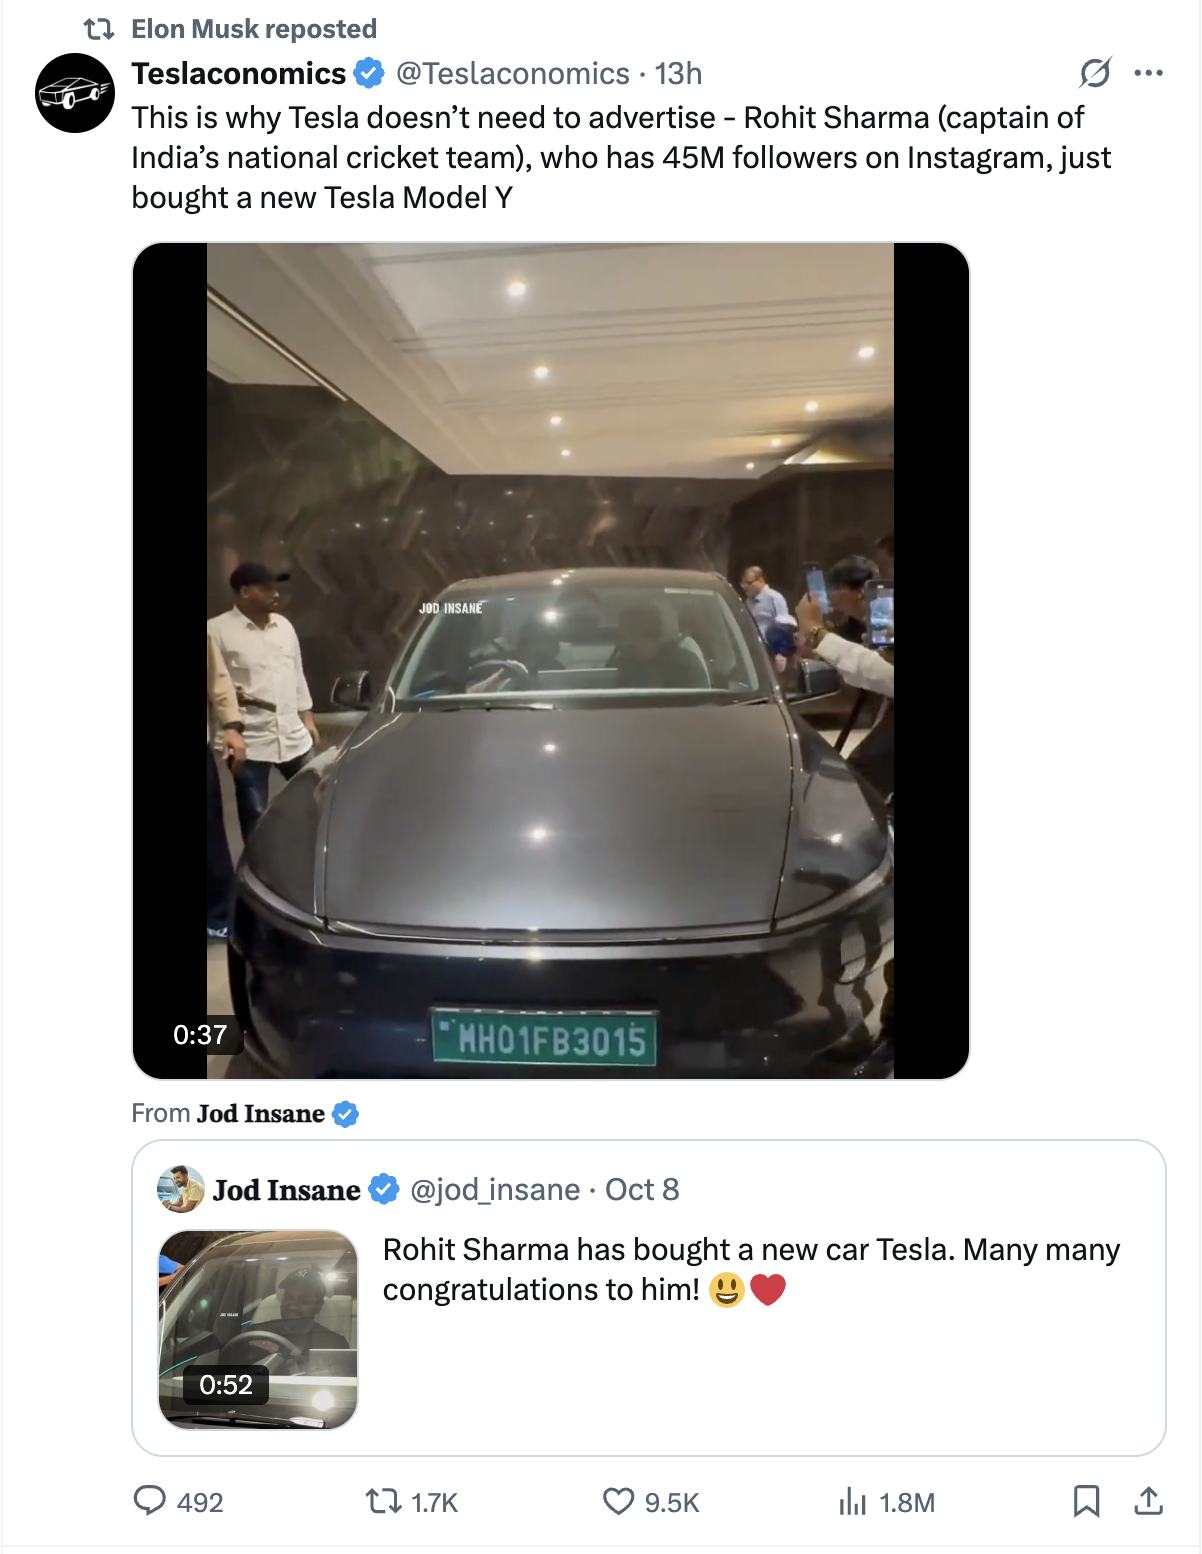Open the quoted video thumbnail
Screen dimensions: 1202x1554
(258, 1329)
